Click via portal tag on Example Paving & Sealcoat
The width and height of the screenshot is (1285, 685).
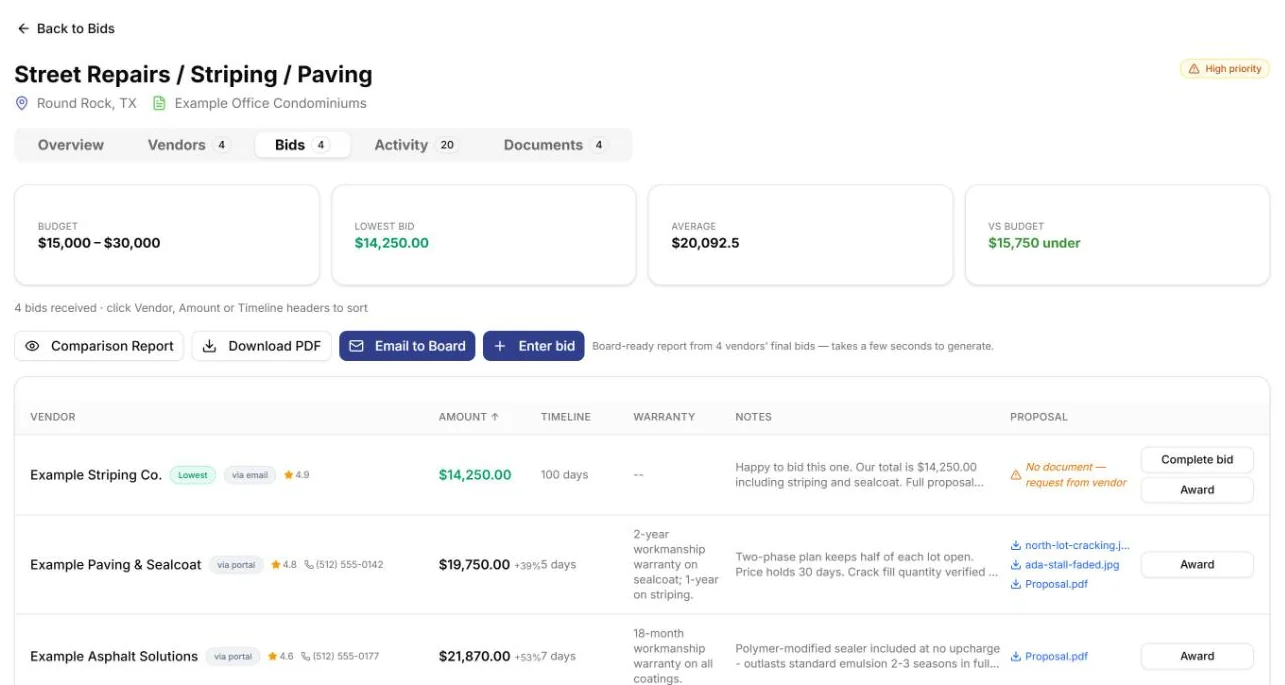pos(236,565)
